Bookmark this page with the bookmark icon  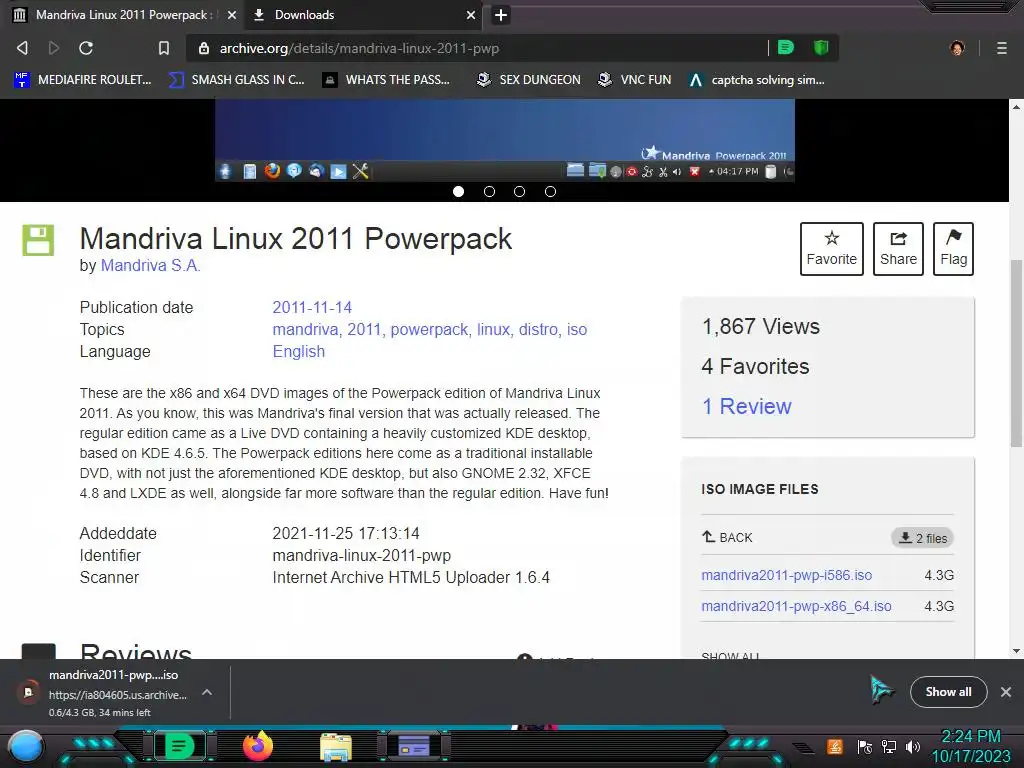[x=164, y=48]
